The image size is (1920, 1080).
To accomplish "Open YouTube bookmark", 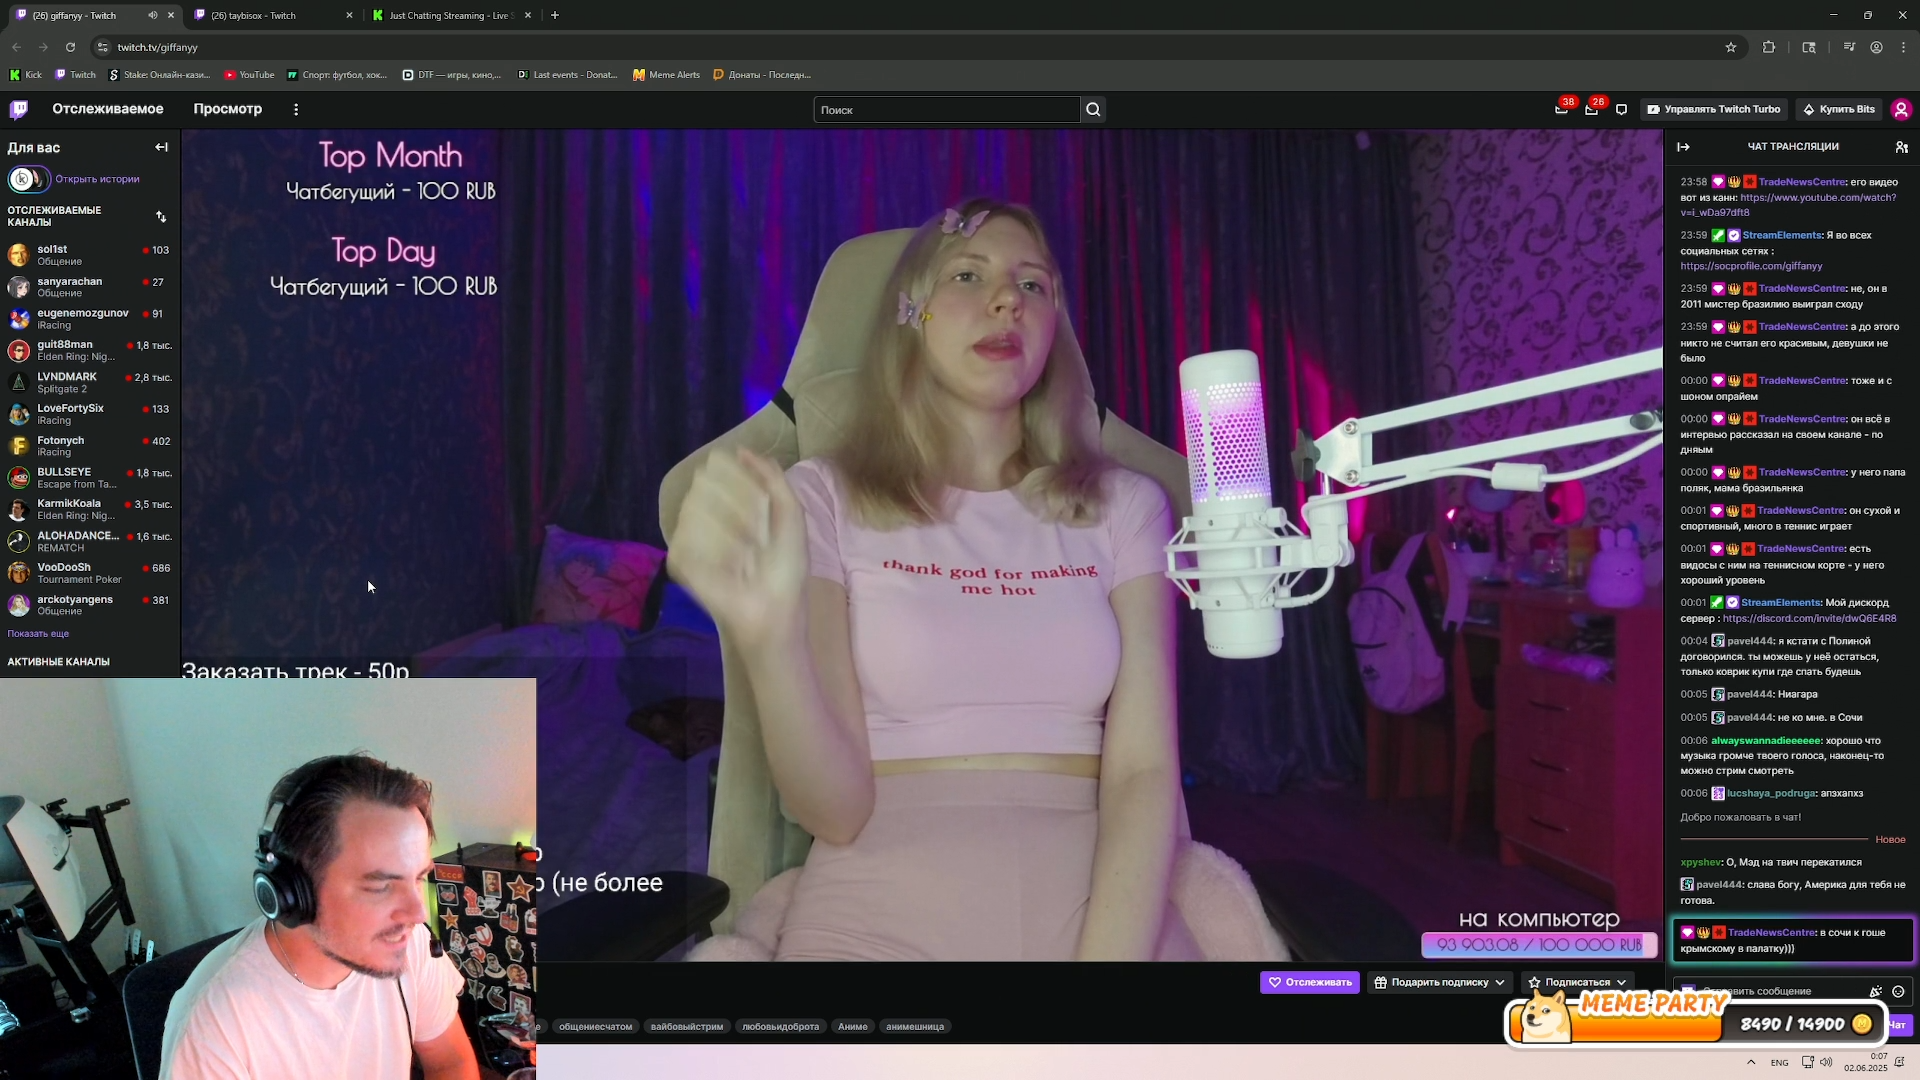I will 250,75.
